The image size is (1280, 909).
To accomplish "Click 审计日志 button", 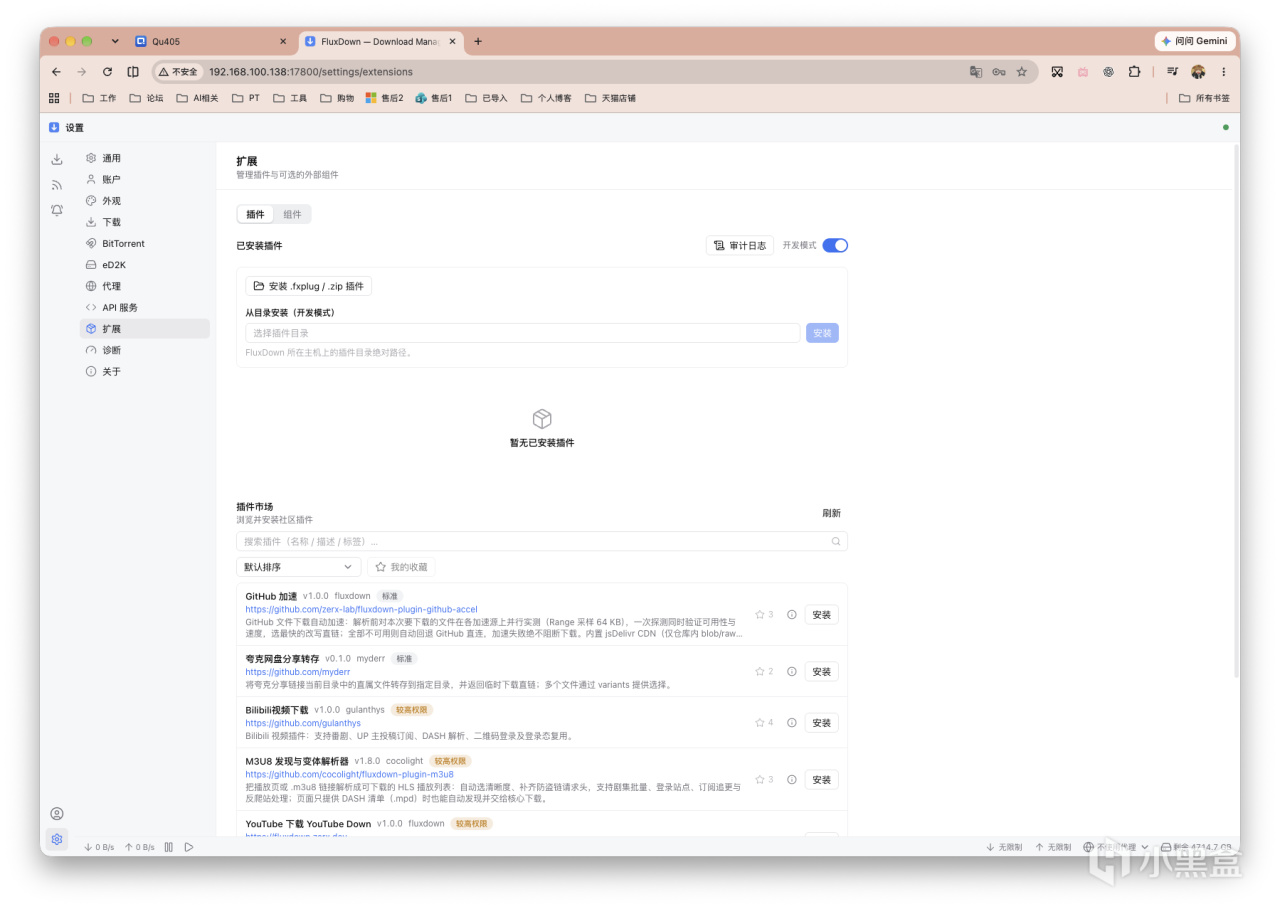I will coord(740,245).
